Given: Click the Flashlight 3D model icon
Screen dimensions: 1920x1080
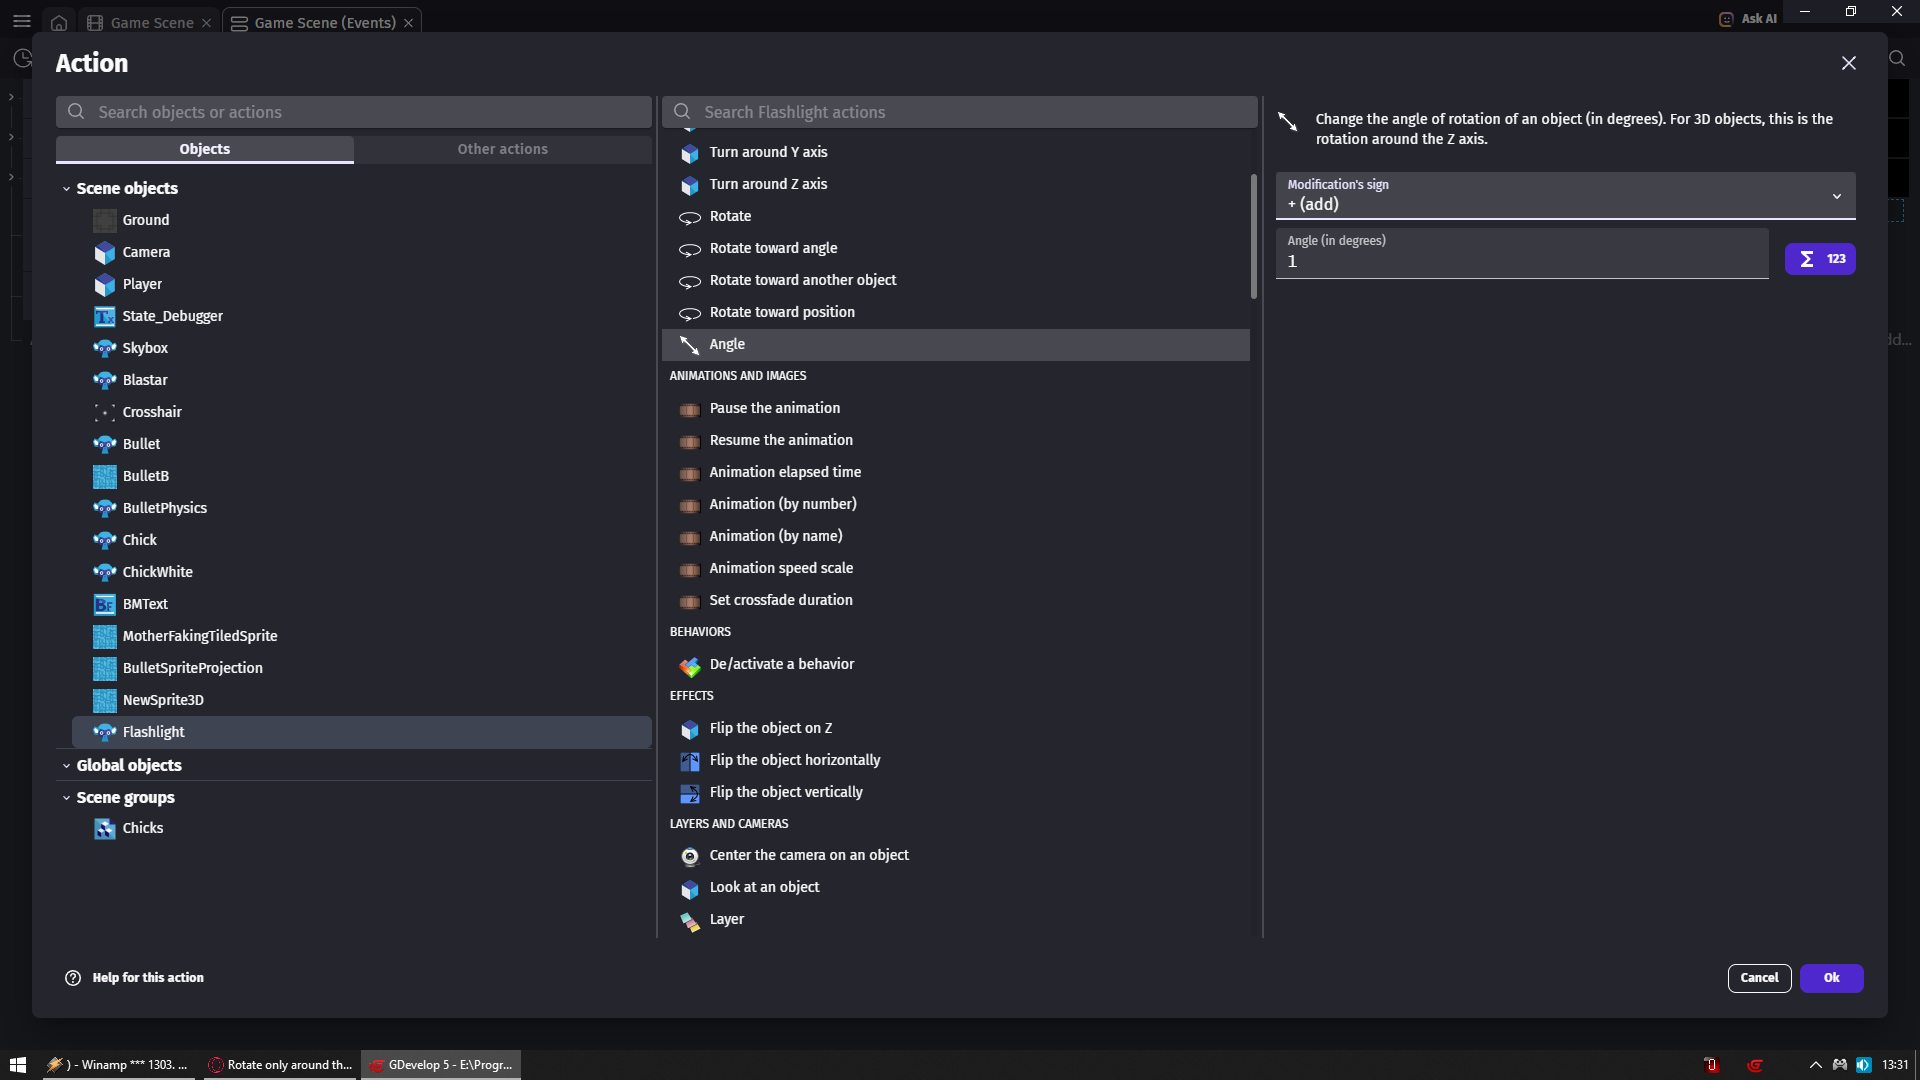Looking at the screenshot, I should pyautogui.click(x=104, y=733).
